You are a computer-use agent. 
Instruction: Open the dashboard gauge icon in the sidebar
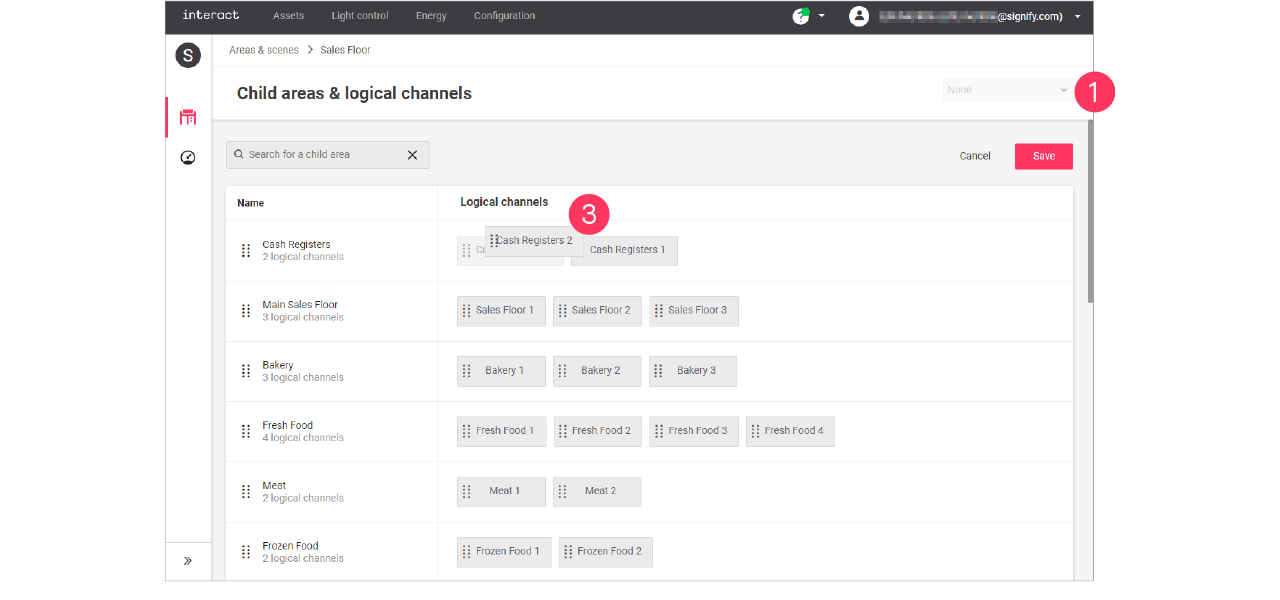click(188, 157)
